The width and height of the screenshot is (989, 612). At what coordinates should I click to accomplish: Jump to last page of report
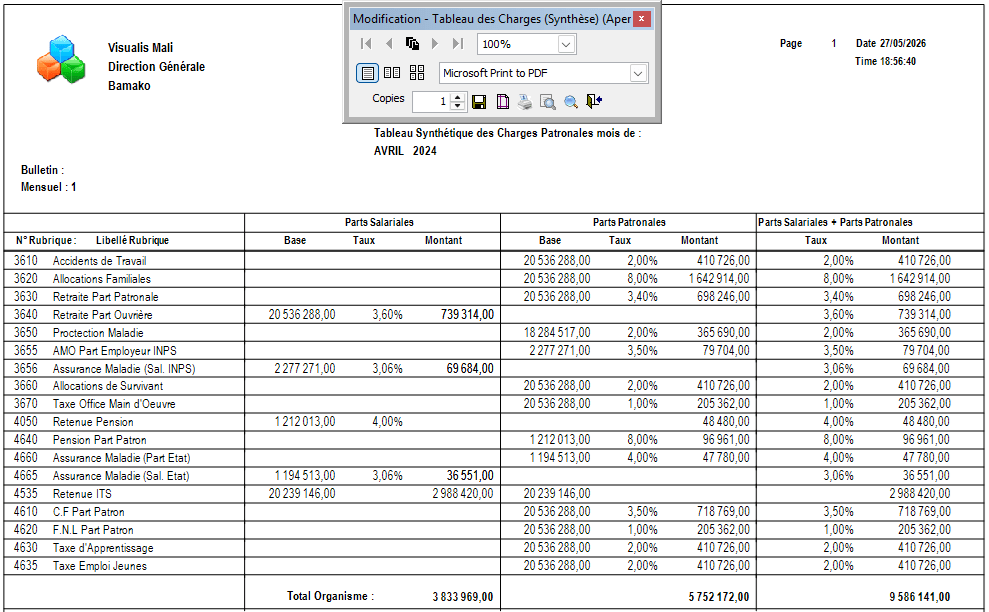pos(458,44)
